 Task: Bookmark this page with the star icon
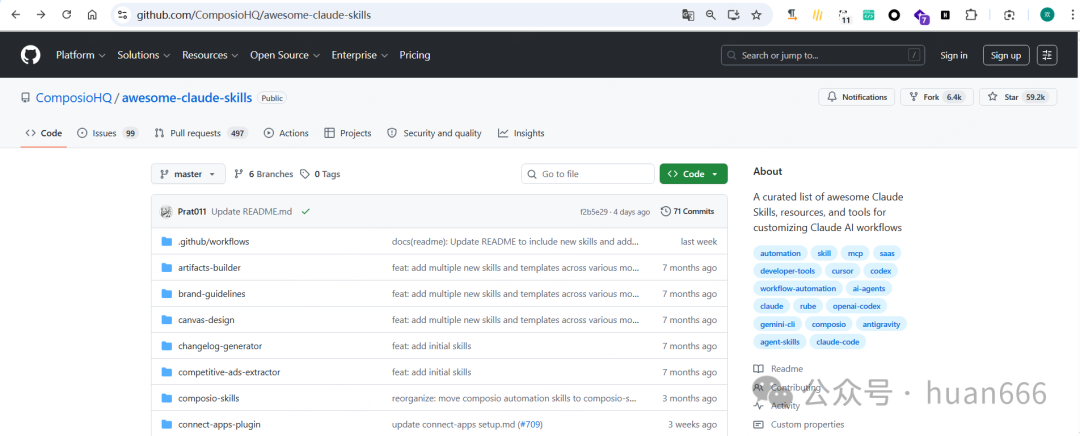click(x=756, y=14)
